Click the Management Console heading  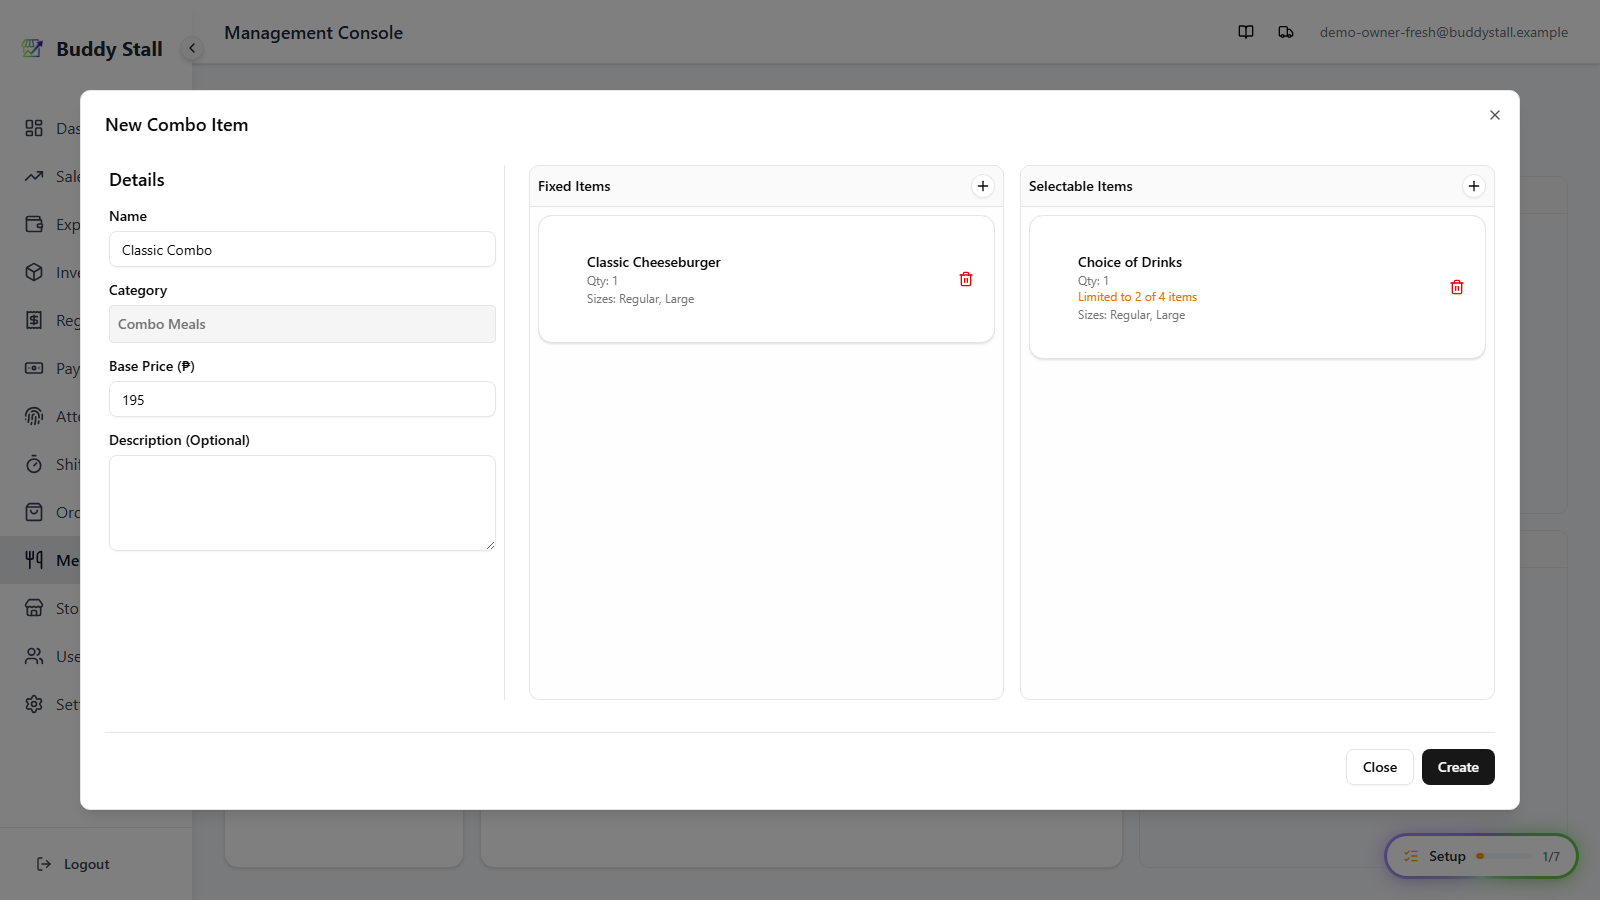click(x=313, y=33)
